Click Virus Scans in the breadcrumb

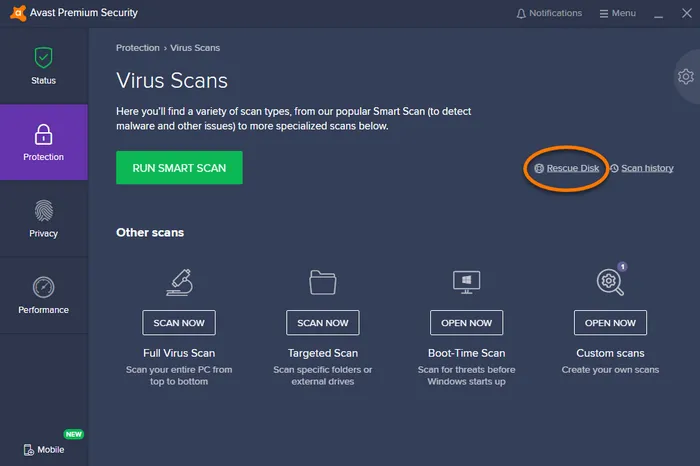[195, 48]
